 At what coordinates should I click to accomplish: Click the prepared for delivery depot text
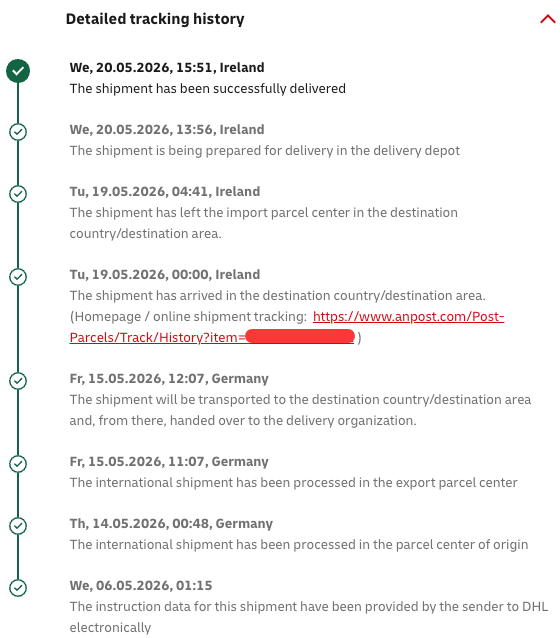[265, 151]
